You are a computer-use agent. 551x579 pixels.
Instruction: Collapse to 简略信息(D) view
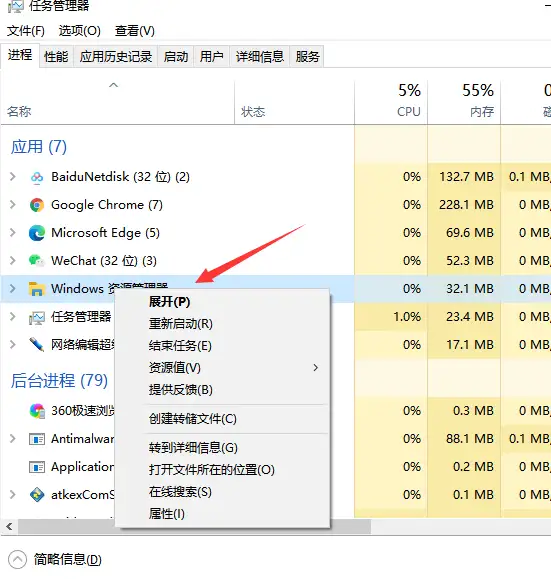[x=55, y=559]
